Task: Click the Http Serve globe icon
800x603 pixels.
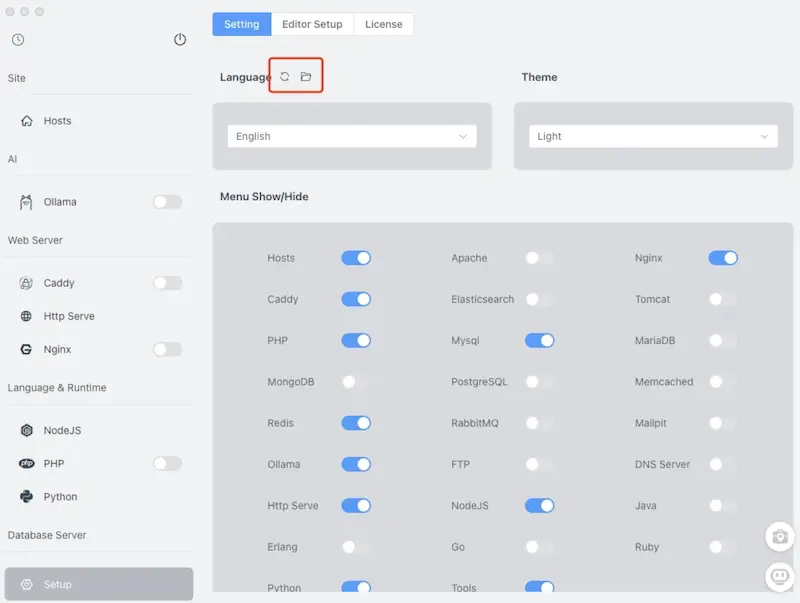Action: point(26,316)
